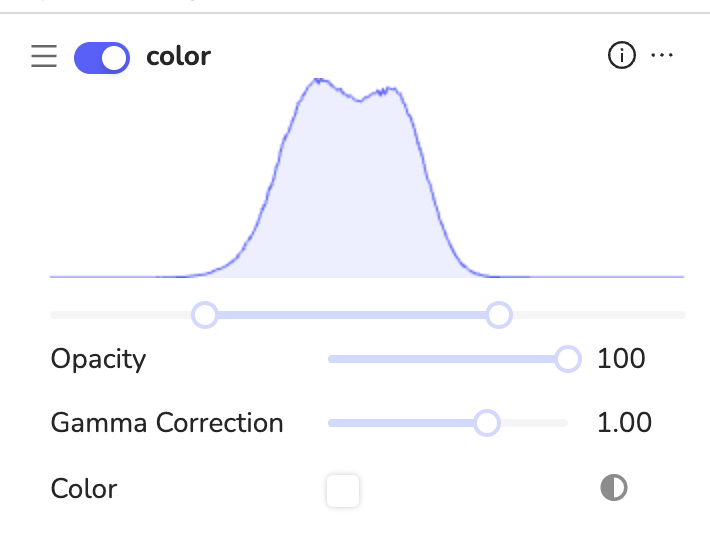Open the white Color swatch picker
The height and width of the screenshot is (544, 710).
coord(343,490)
